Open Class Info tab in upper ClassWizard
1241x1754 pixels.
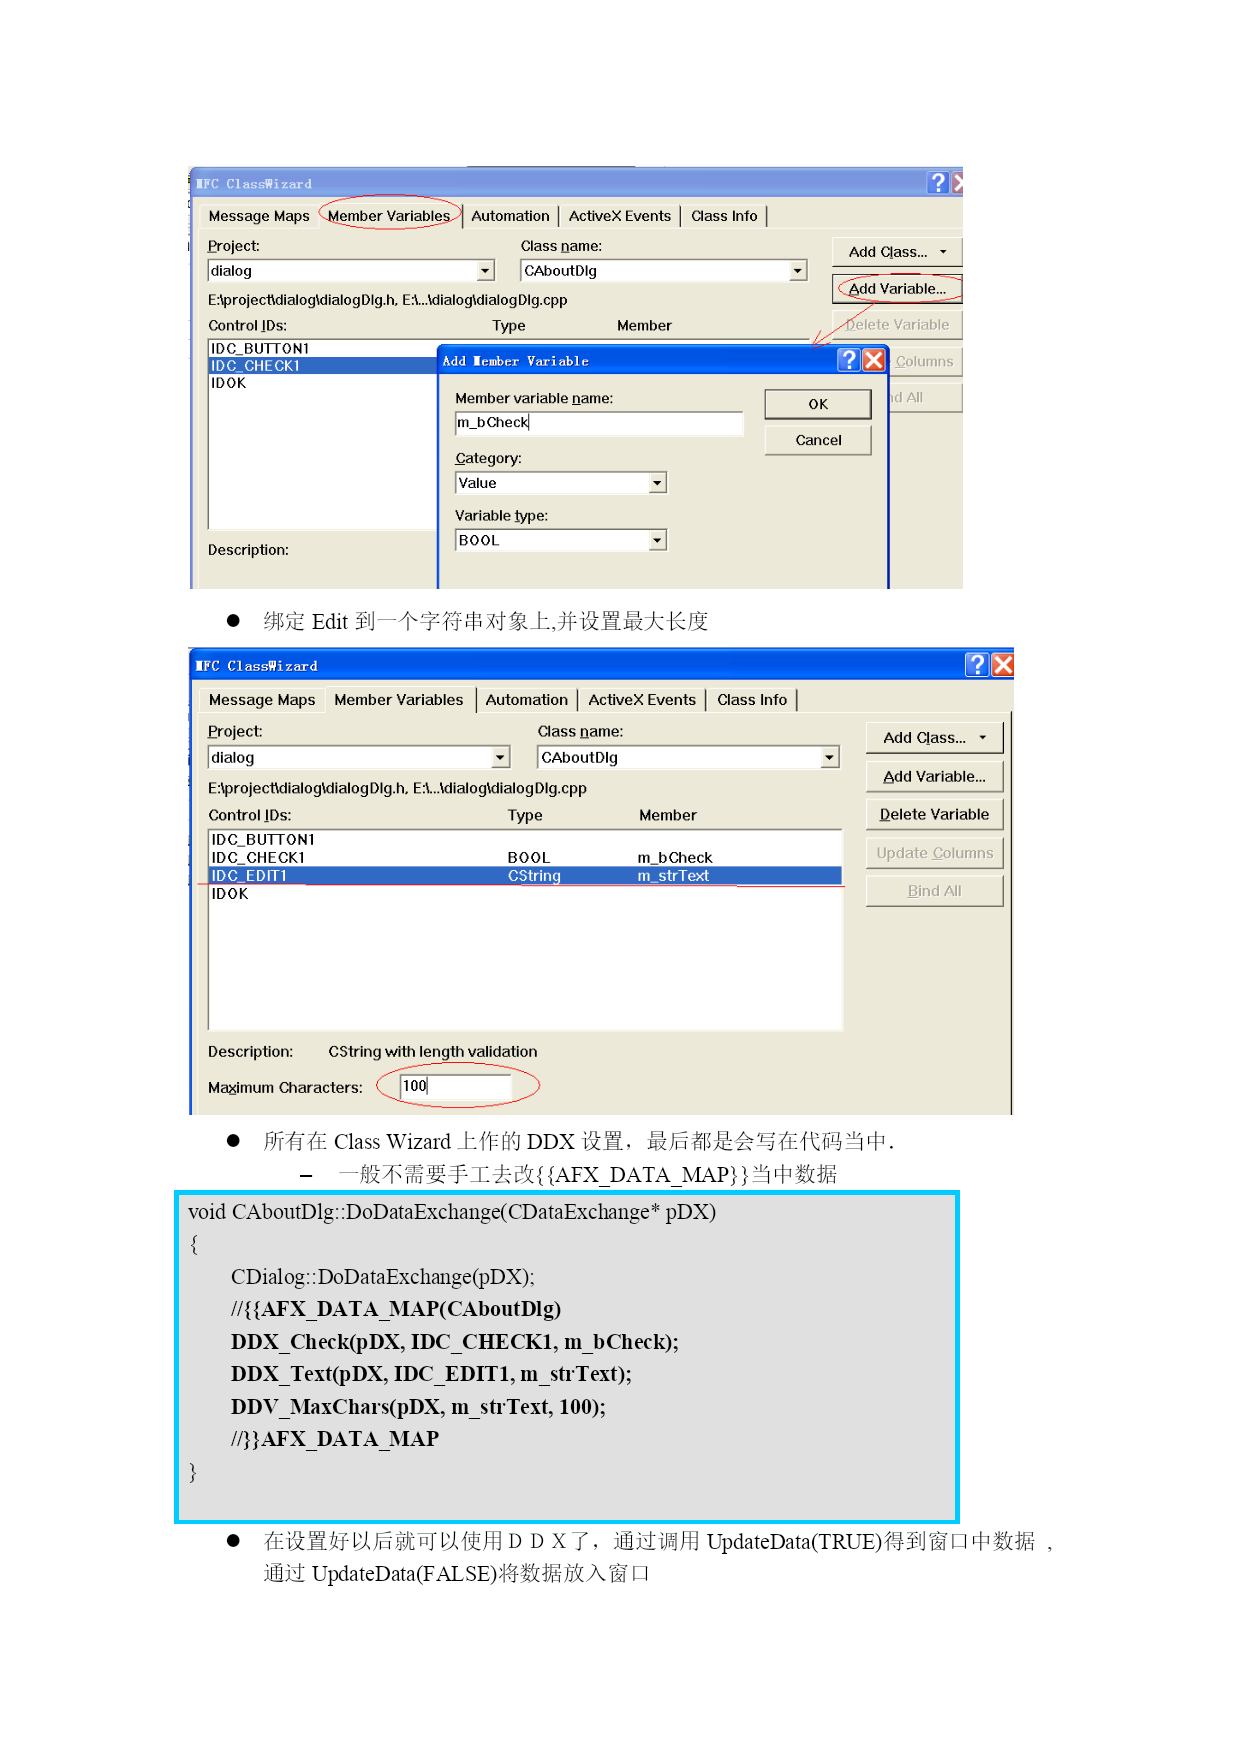pyautogui.click(x=724, y=216)
